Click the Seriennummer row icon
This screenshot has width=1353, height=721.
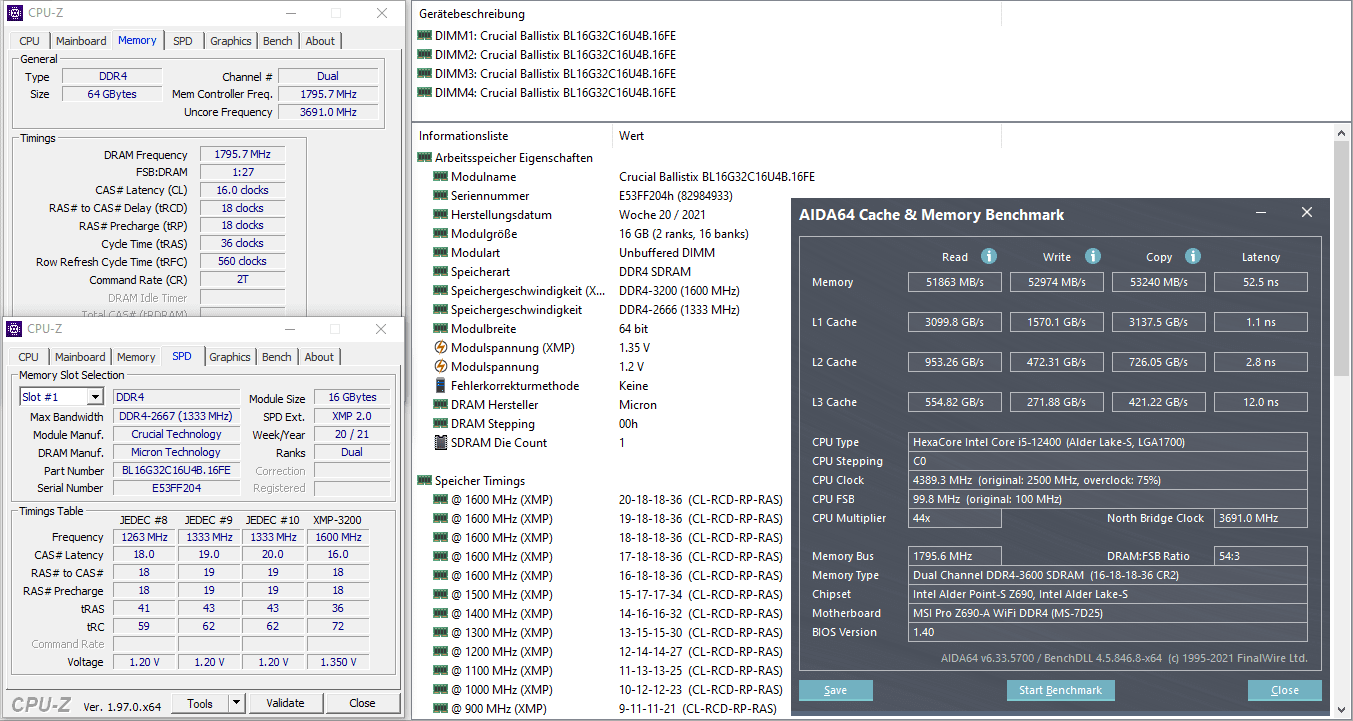(441, 196)
